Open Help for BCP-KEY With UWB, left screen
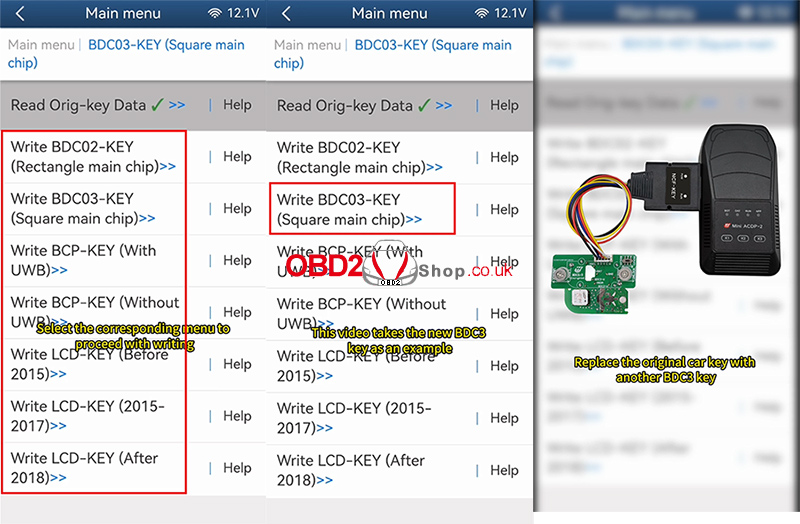The image size is (800, 524). [237, 260]
